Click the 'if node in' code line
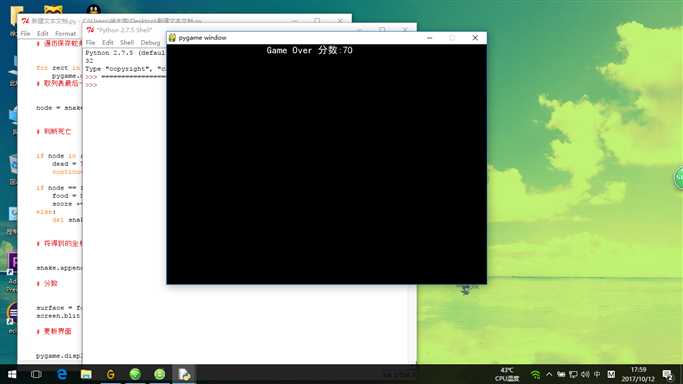683x384 pixels. coord(59,155)
